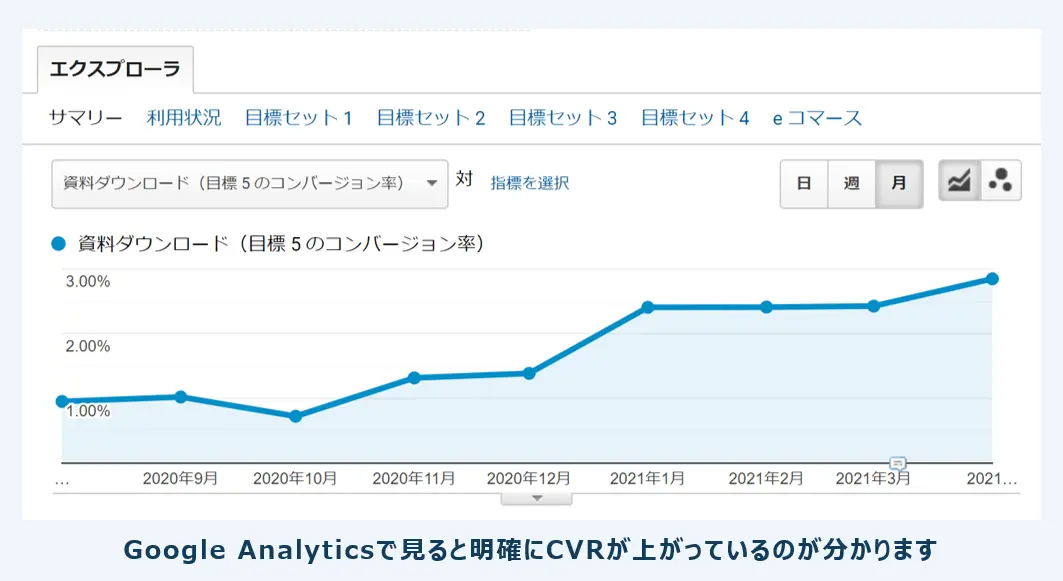This screenshot has width=1063, height=581.
Task: Click 指標を選択 to pick comparison metric
Action: click(x=529, y=183)
